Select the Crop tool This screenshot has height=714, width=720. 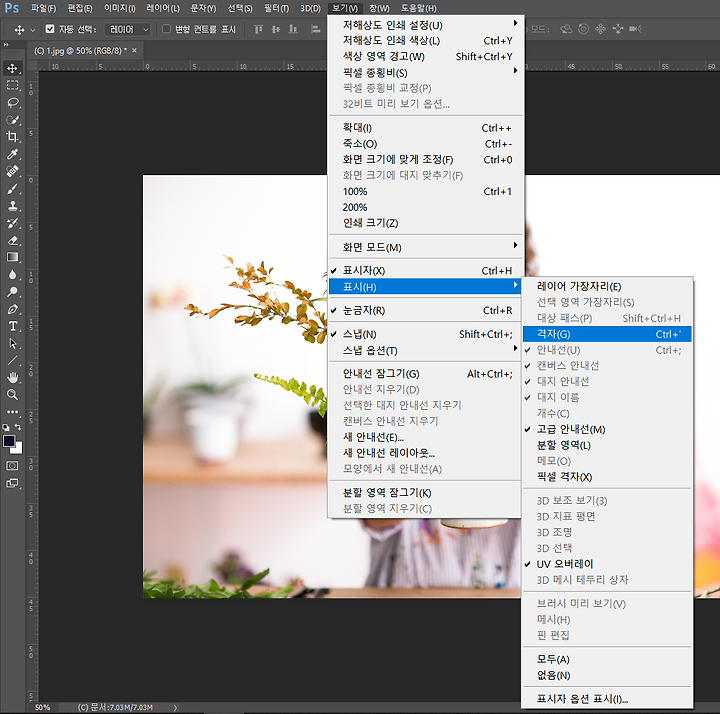12,137
